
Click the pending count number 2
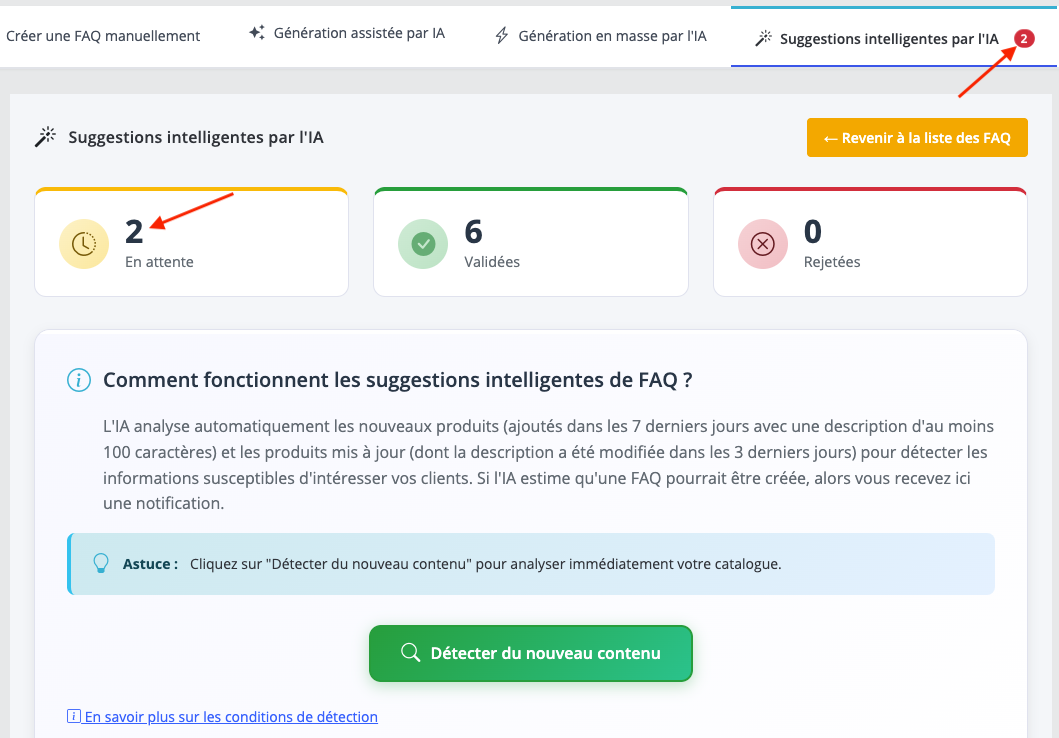[134, 232]
